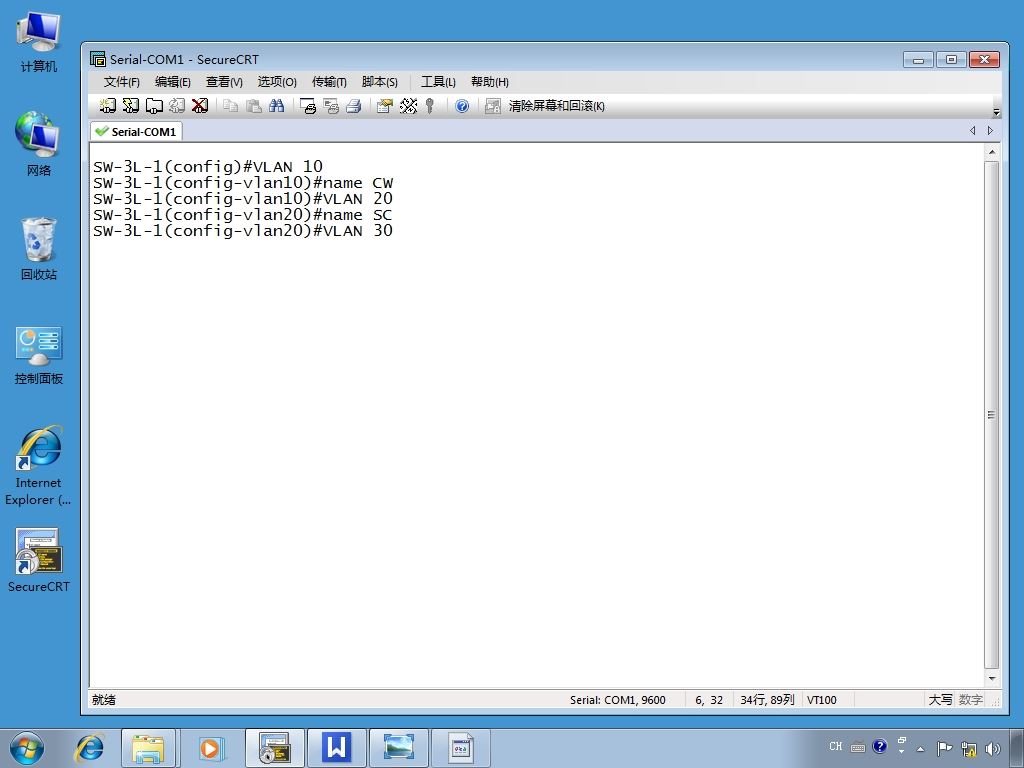Open the 文件(F) menu

pyautogui.click(x=121, y=82)
